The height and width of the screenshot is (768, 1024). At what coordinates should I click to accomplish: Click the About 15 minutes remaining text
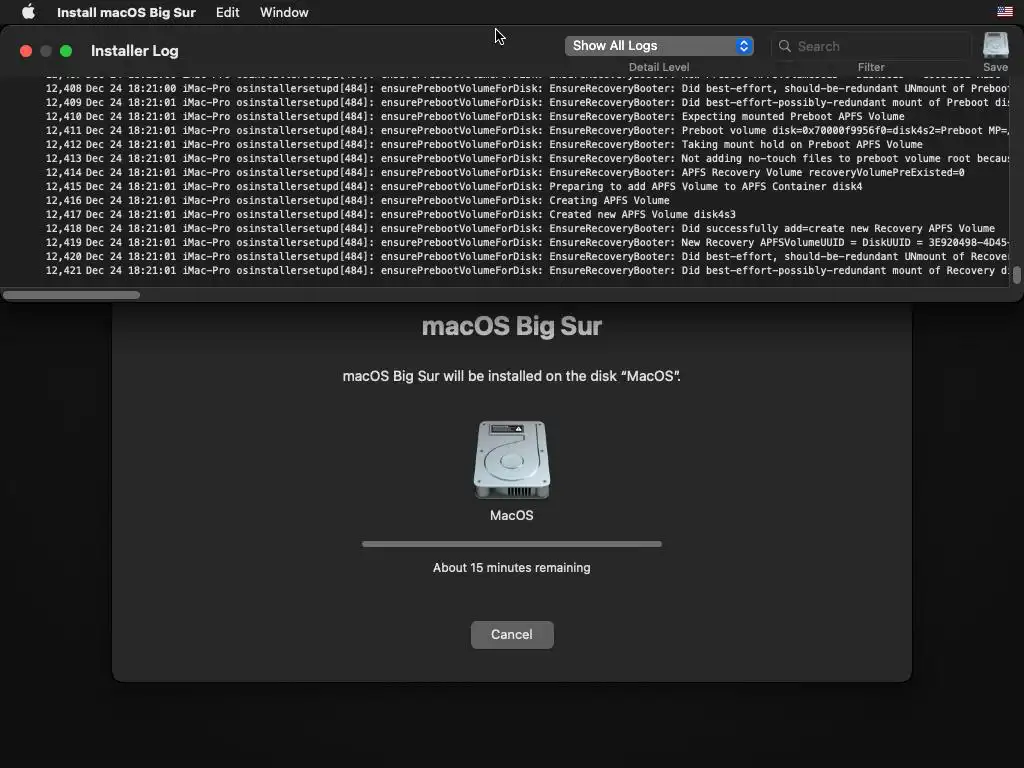(511, 568)
